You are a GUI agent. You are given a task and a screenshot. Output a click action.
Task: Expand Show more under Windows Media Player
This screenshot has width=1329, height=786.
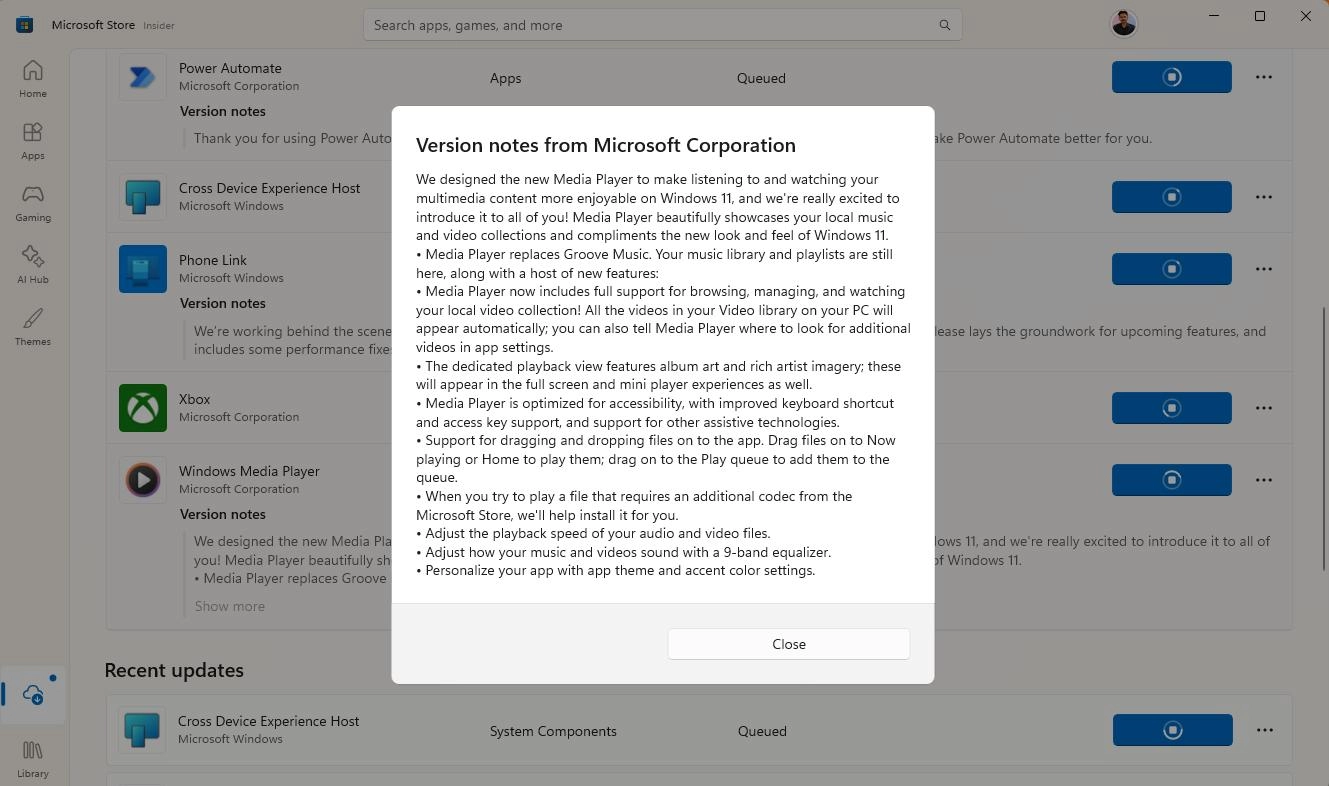(230, 606)
